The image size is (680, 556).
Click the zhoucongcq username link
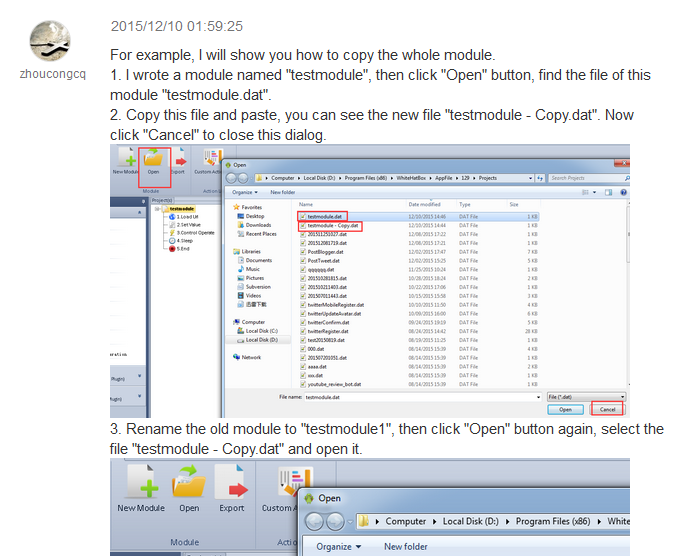tap(52, 74)
